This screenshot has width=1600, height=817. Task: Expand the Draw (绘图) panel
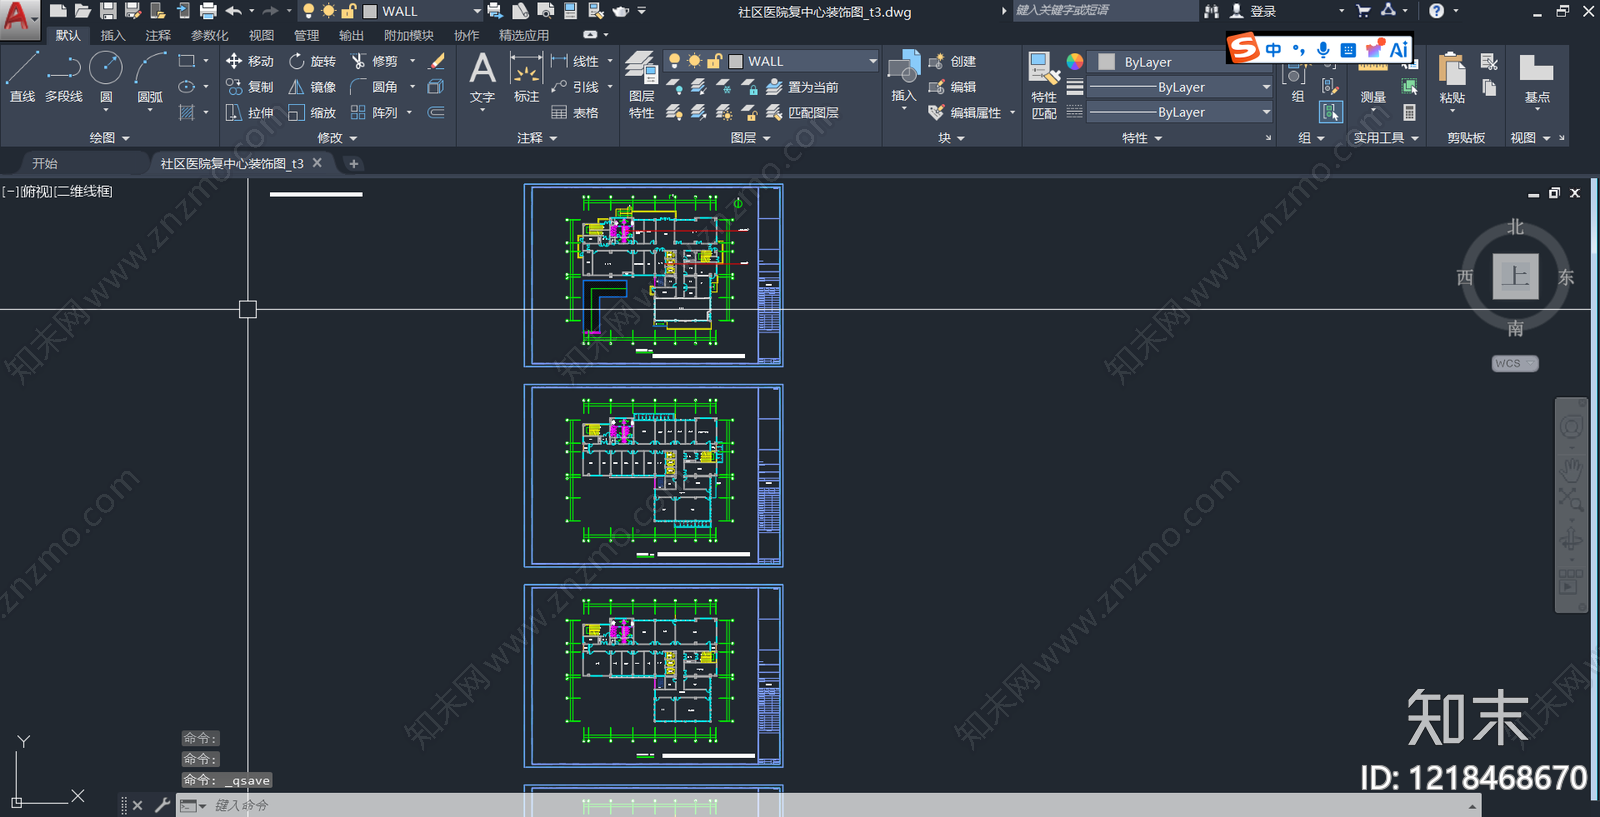click(109, 138)
